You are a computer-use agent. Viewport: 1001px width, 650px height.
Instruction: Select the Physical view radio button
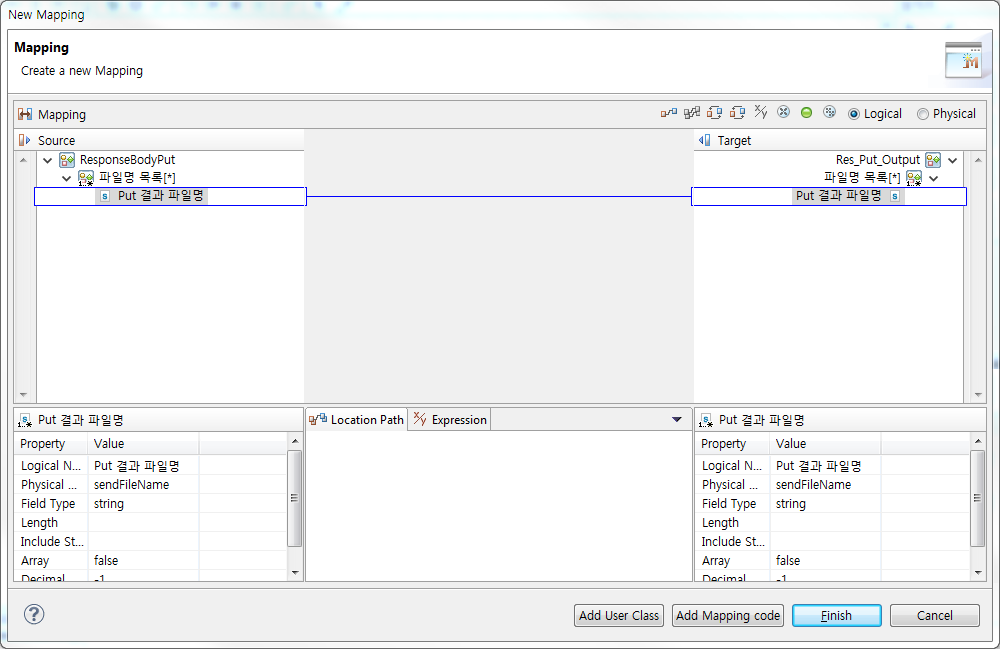pyautogui.click(x=922, y=113)
